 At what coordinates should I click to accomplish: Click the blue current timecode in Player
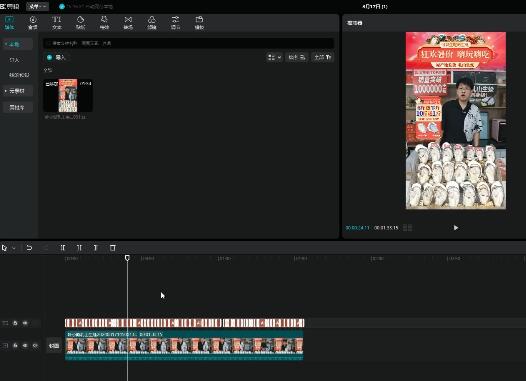tap(357, 228)
